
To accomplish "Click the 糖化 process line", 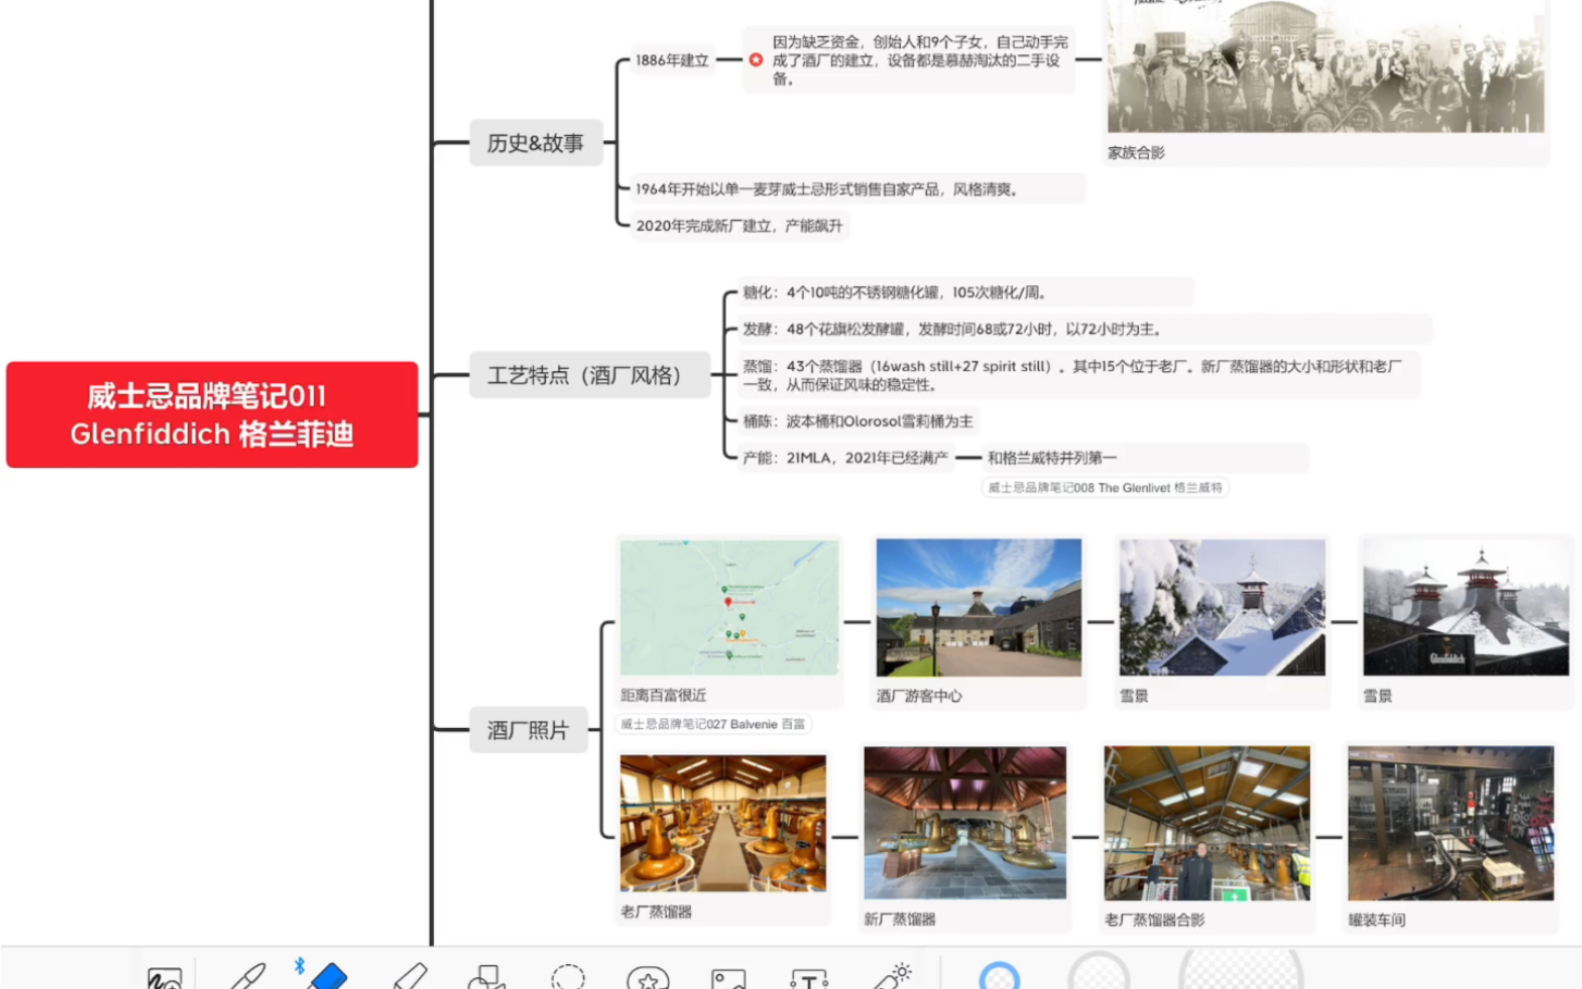I will tap(965, 292).
